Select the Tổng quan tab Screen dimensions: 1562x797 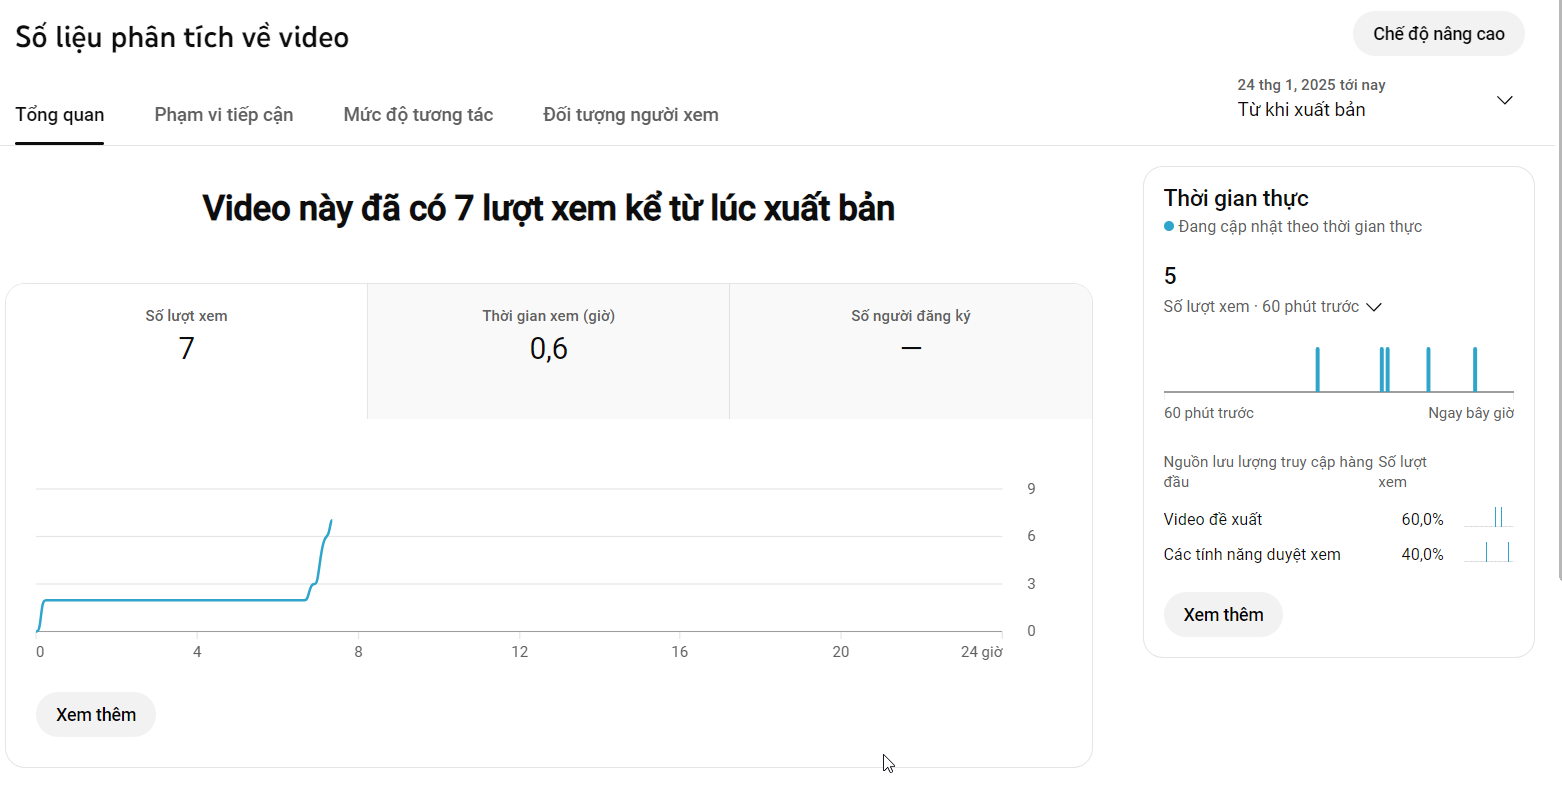coord(60,115)
